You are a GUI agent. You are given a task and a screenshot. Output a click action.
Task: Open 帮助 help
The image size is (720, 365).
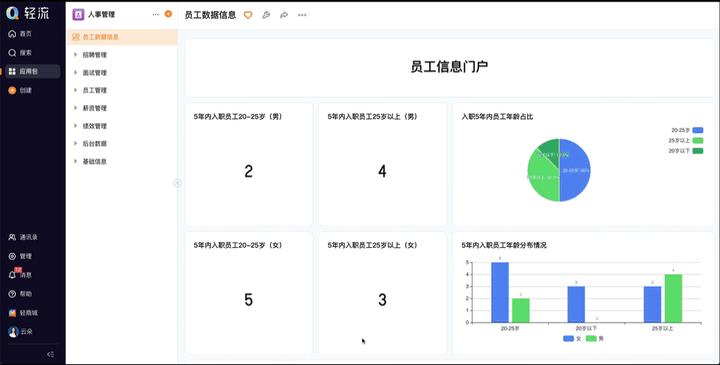click(20, 294)
